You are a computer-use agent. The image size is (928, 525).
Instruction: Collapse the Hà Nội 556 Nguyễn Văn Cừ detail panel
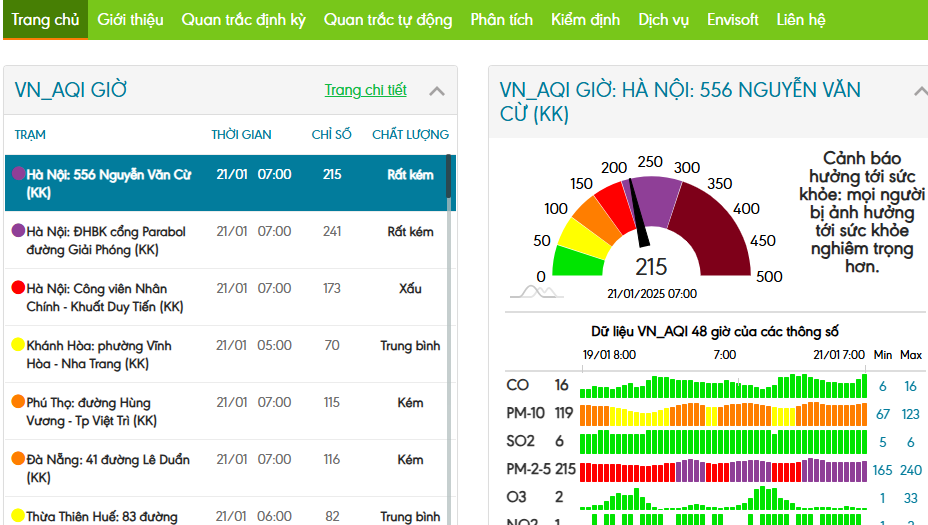click(920, 91)
